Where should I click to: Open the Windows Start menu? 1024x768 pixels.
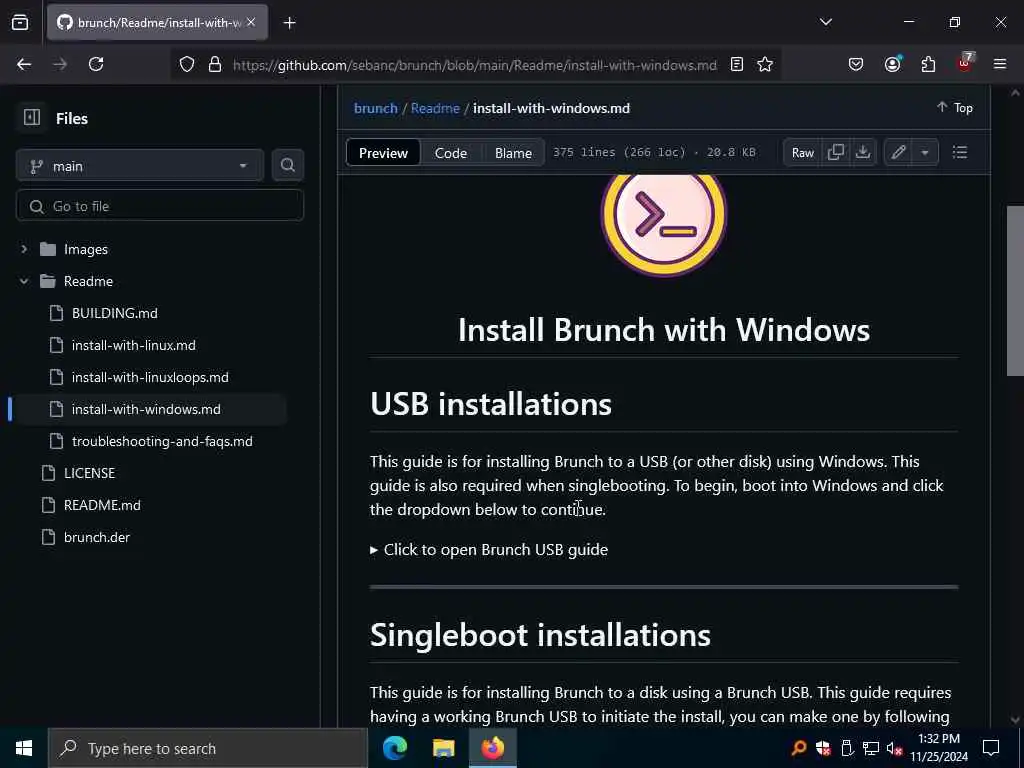click(24, 748)
